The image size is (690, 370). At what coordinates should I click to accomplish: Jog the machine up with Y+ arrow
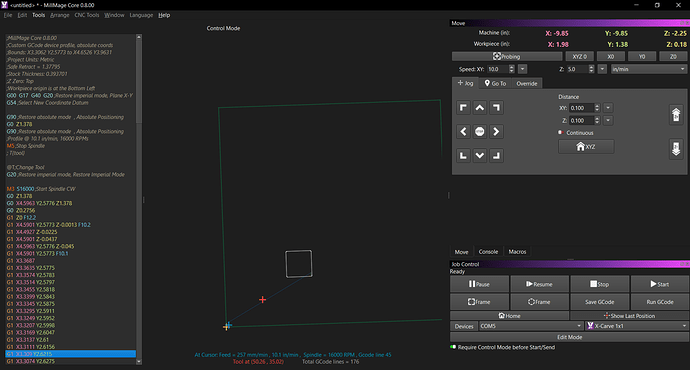click(480, 108)
